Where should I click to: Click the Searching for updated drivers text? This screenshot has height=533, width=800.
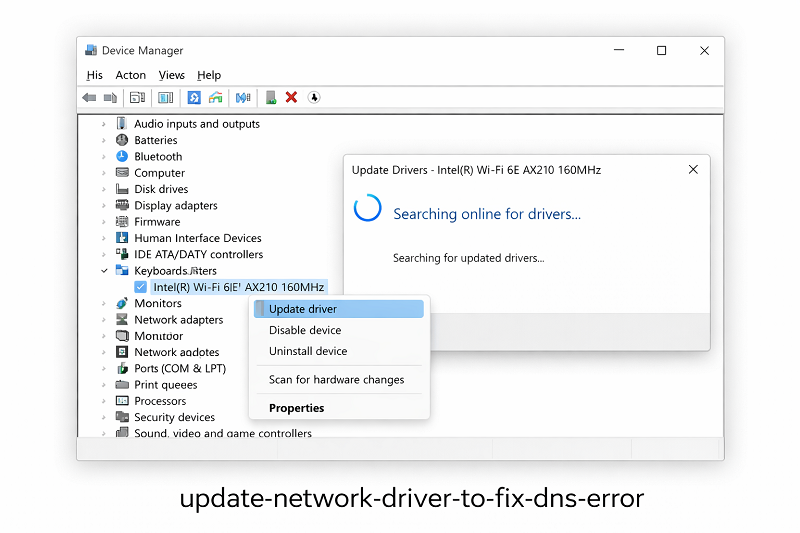point(468,258)
